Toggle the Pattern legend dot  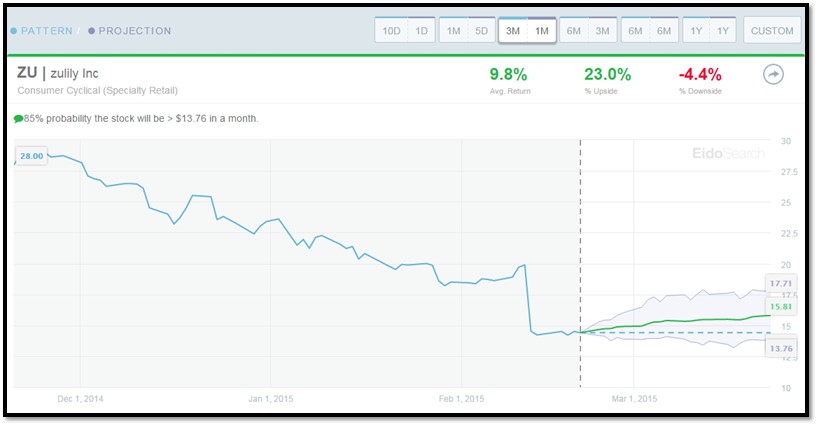(x=14, y=31)
